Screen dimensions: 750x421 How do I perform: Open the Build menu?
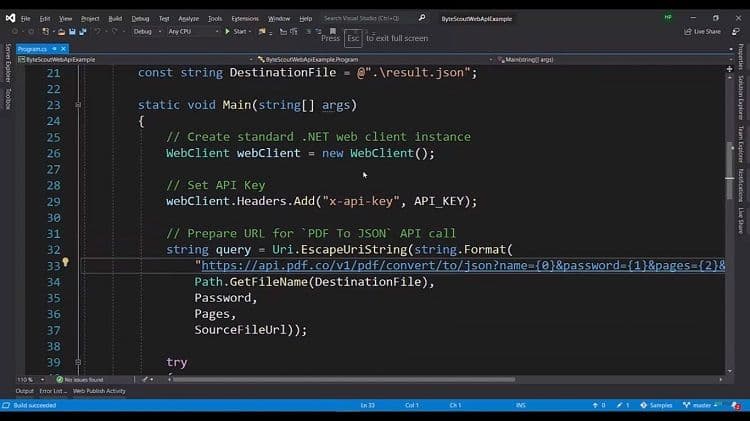pos(116,18)
